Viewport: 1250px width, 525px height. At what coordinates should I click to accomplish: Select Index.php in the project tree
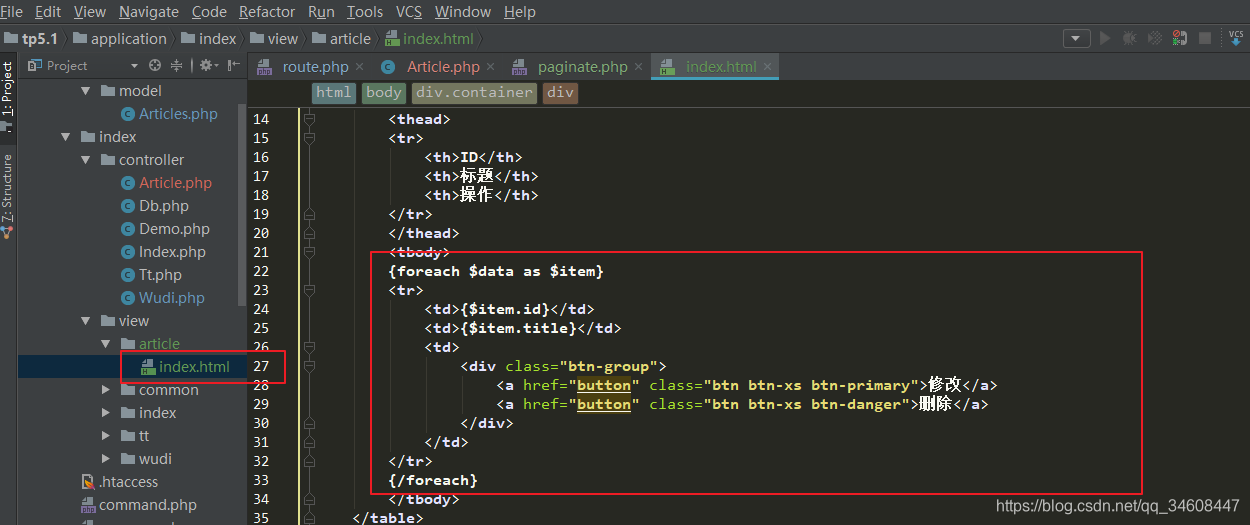[x=172, y=252]
